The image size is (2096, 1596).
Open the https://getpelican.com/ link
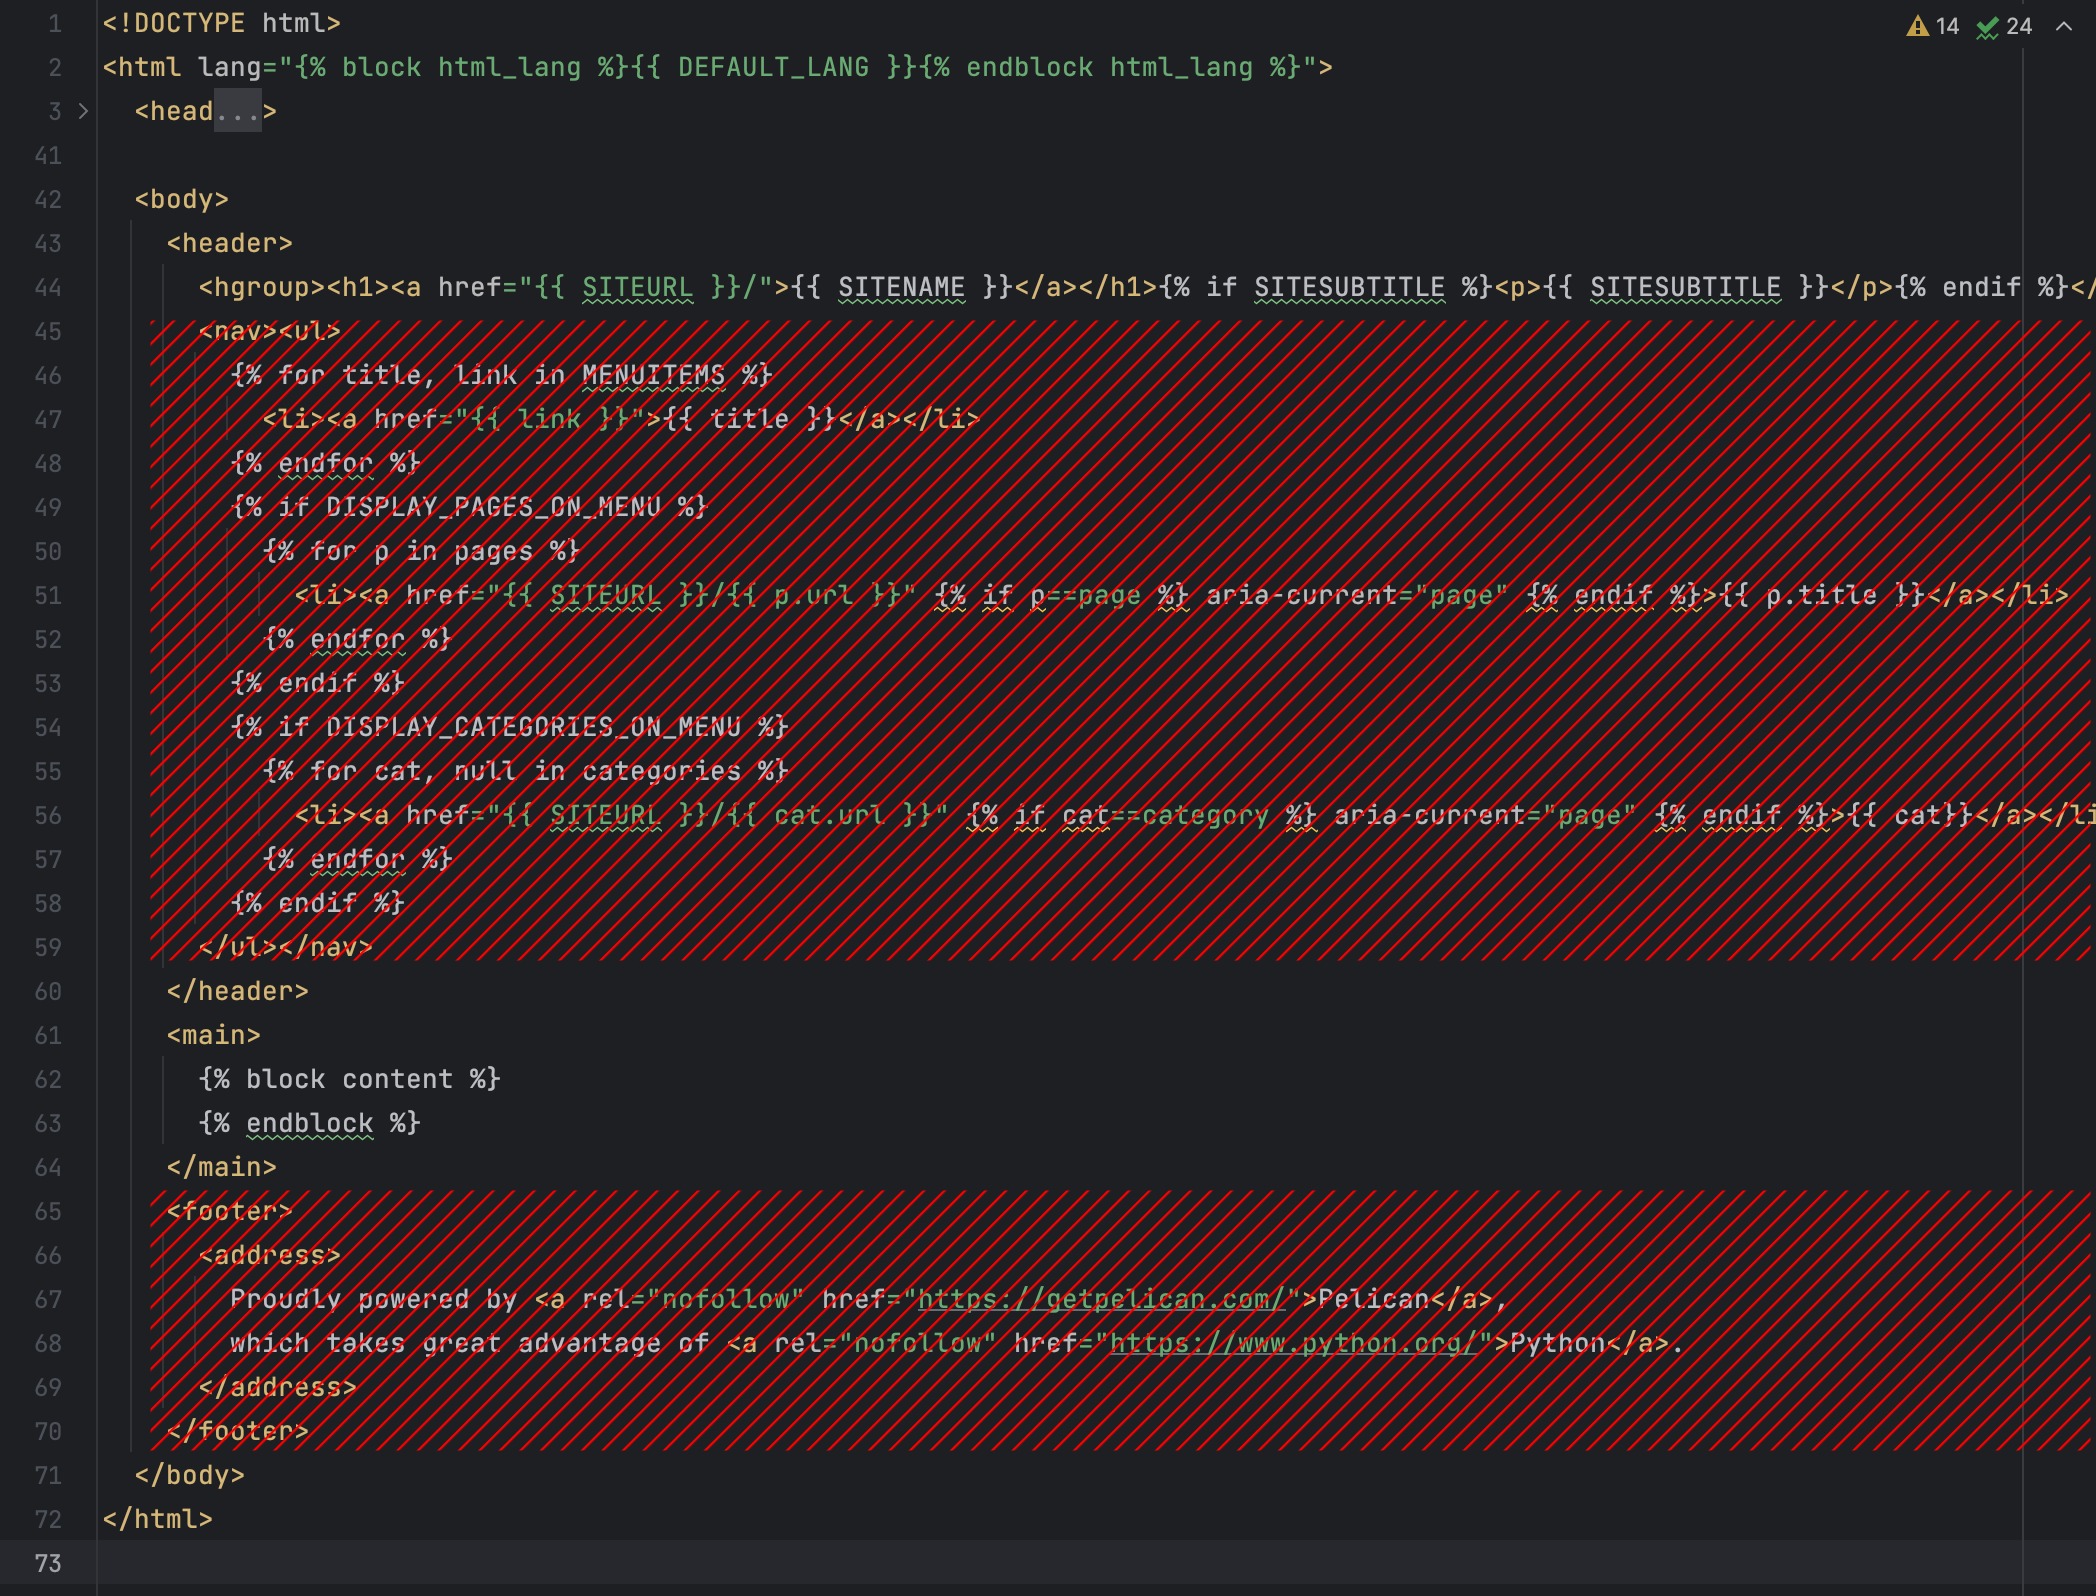1102,1299
